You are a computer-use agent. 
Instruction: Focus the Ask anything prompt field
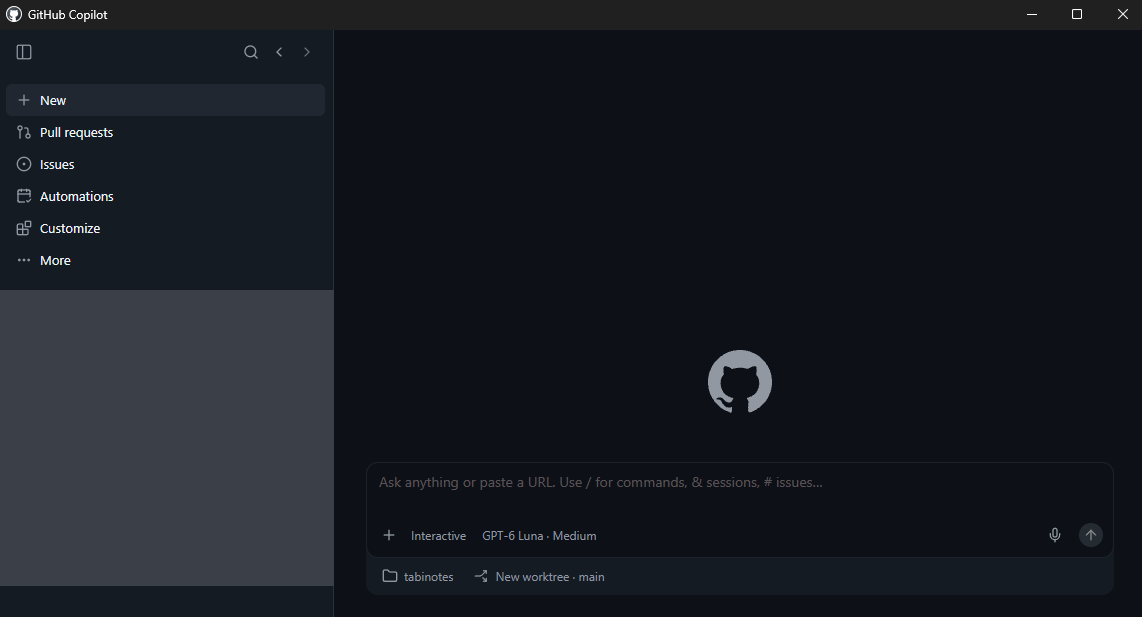(739, 490)
